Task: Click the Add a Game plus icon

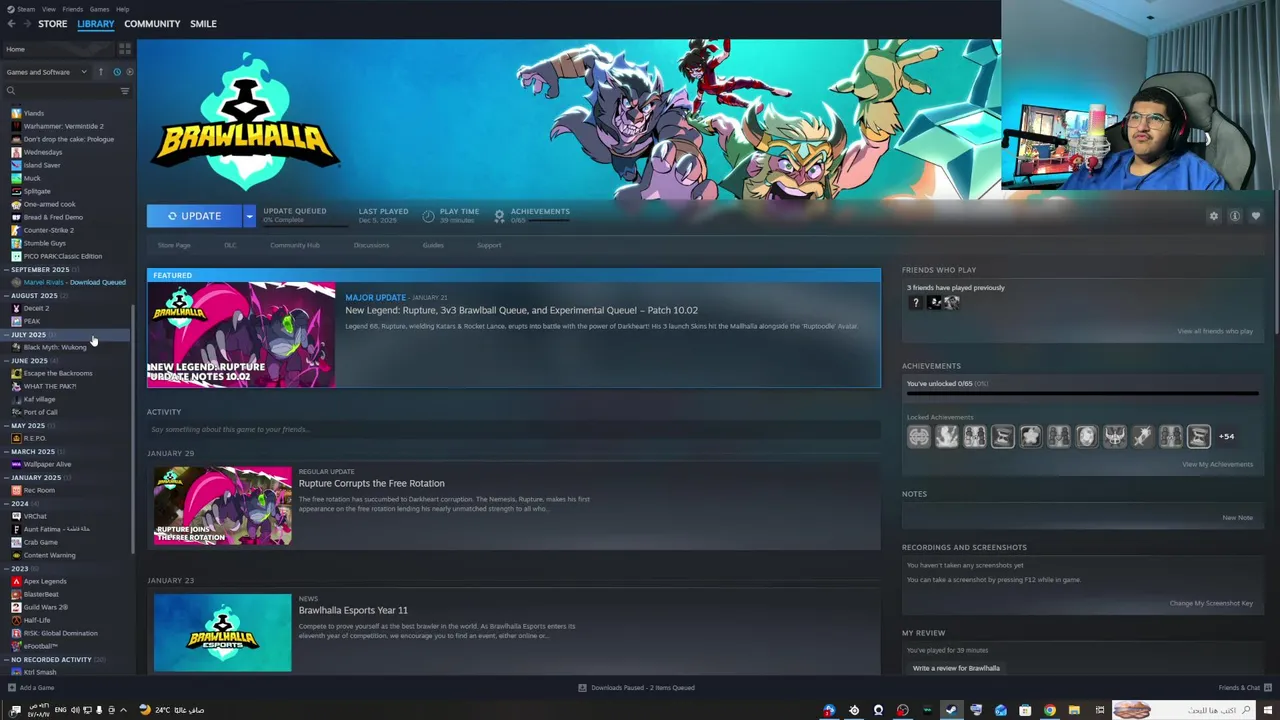Action: pyautogui.click(x=11, y=688)
